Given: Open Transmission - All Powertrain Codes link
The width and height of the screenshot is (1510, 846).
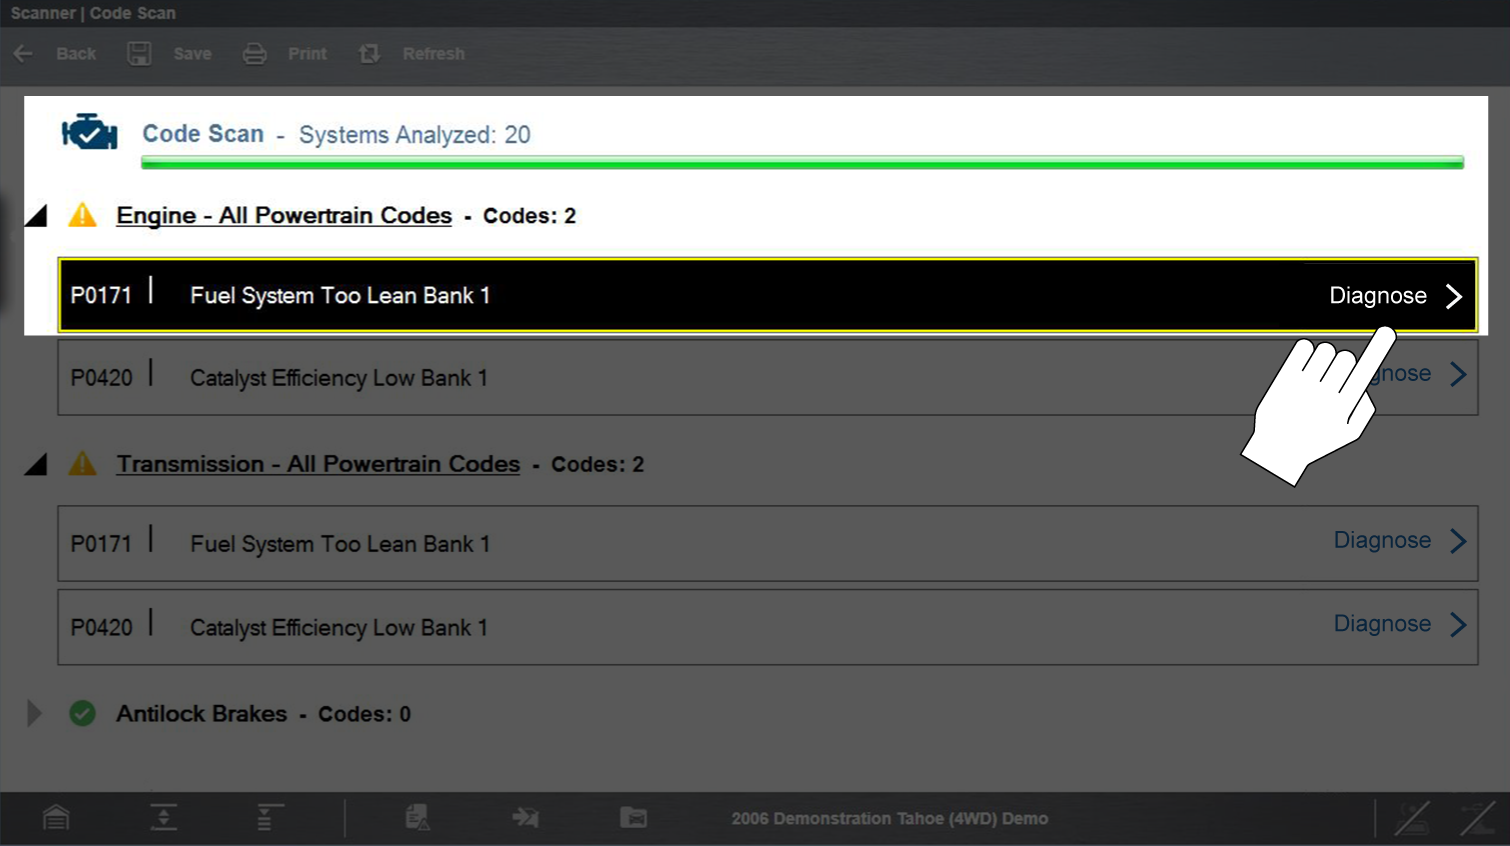Looking at the screenshot, I should click(318, 465).
